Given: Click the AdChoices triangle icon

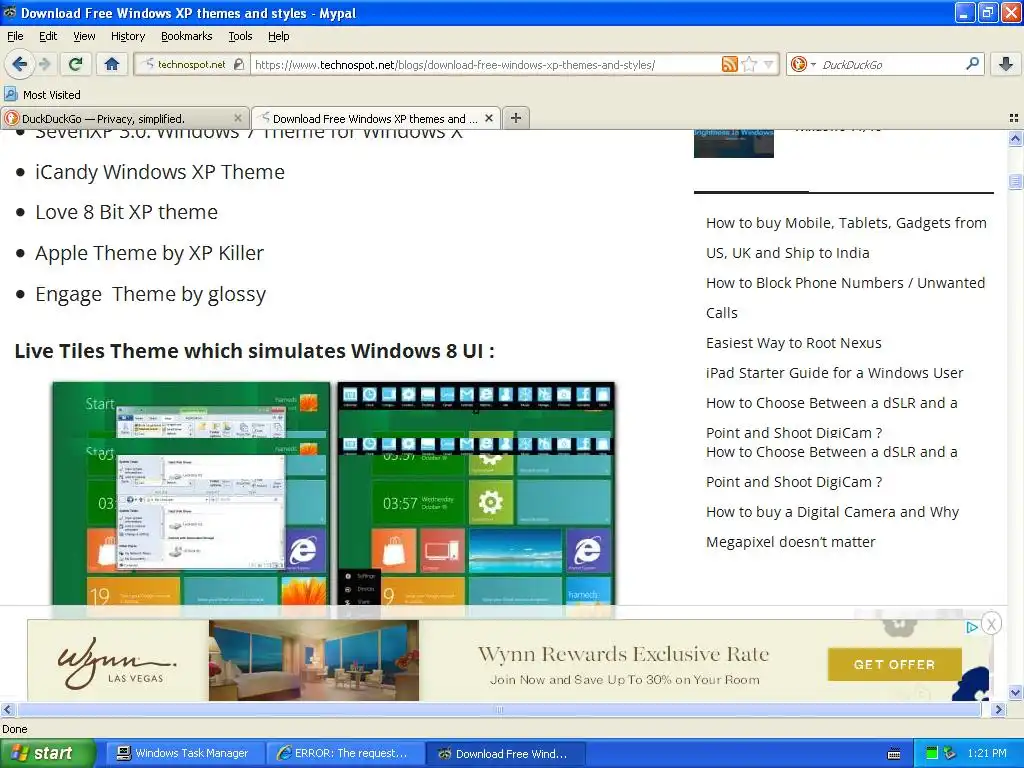Looking at the screenshot, I should pos(972,627).
